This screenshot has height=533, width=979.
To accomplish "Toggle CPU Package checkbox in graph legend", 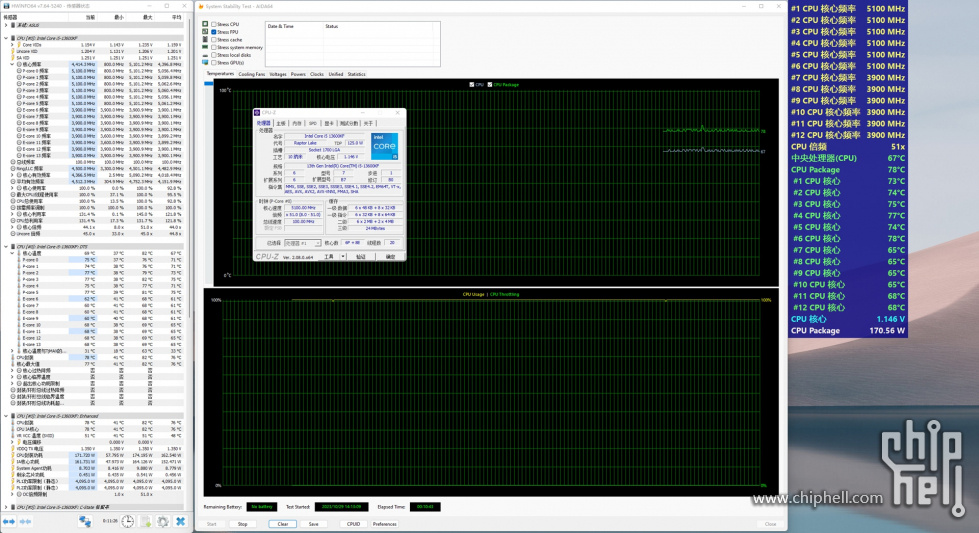I will [x=490, y=84].
